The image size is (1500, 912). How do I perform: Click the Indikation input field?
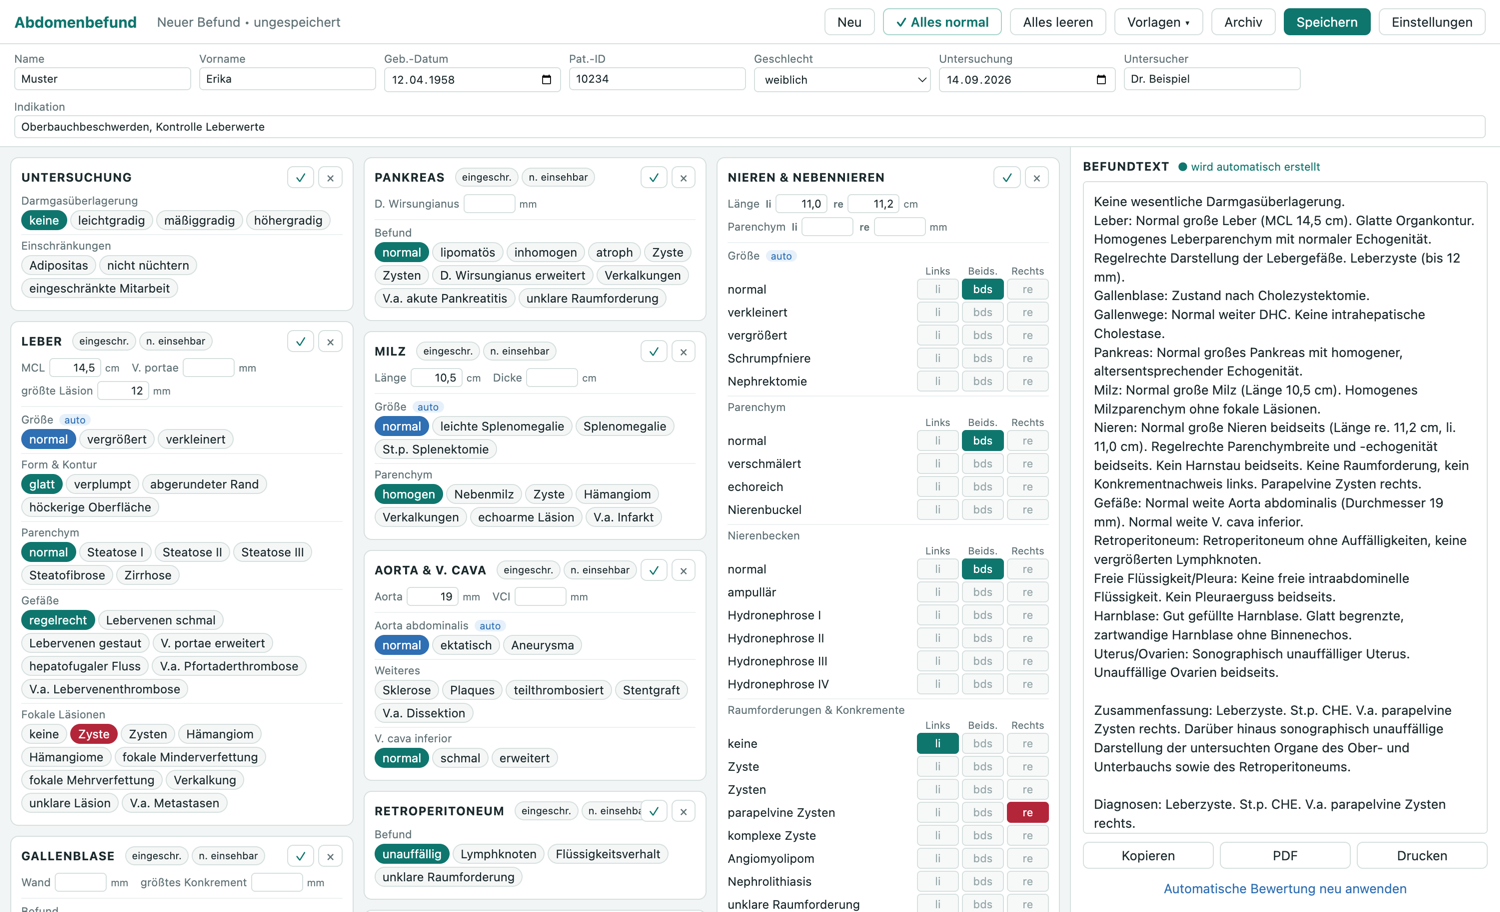point(749,127)
